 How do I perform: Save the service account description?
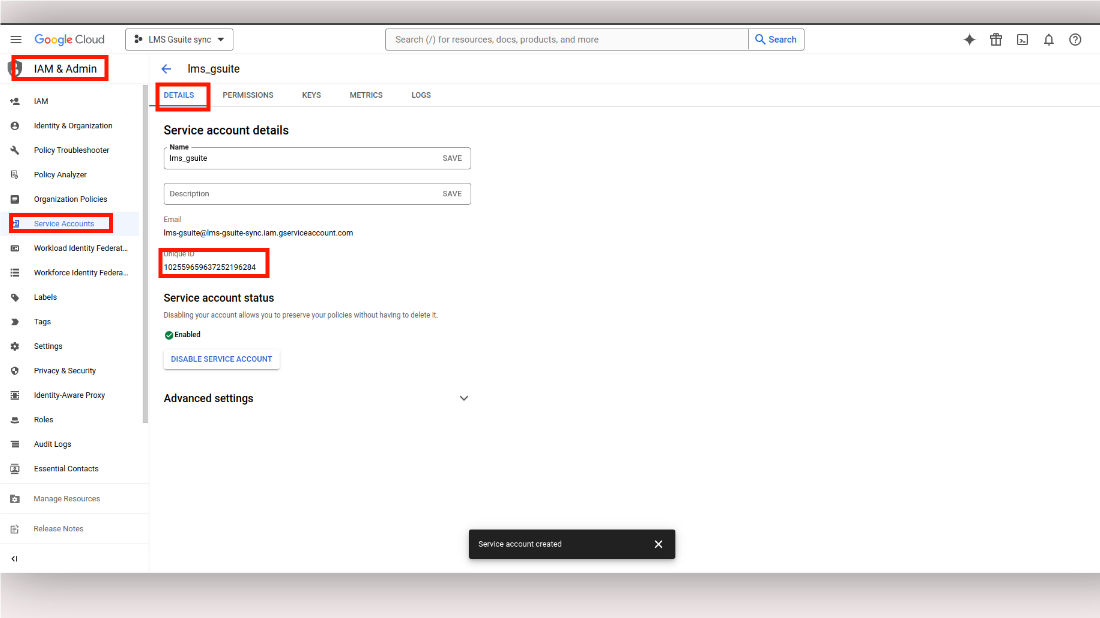tap(452, 194)
